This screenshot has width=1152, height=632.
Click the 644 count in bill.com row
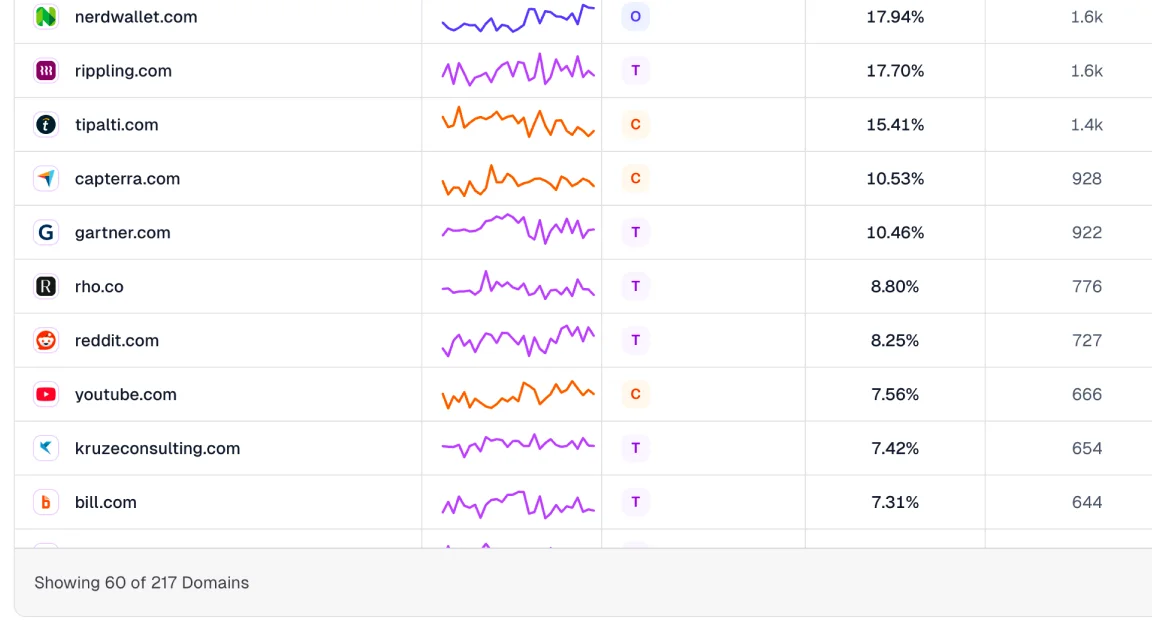click(x=1086, y=503)
